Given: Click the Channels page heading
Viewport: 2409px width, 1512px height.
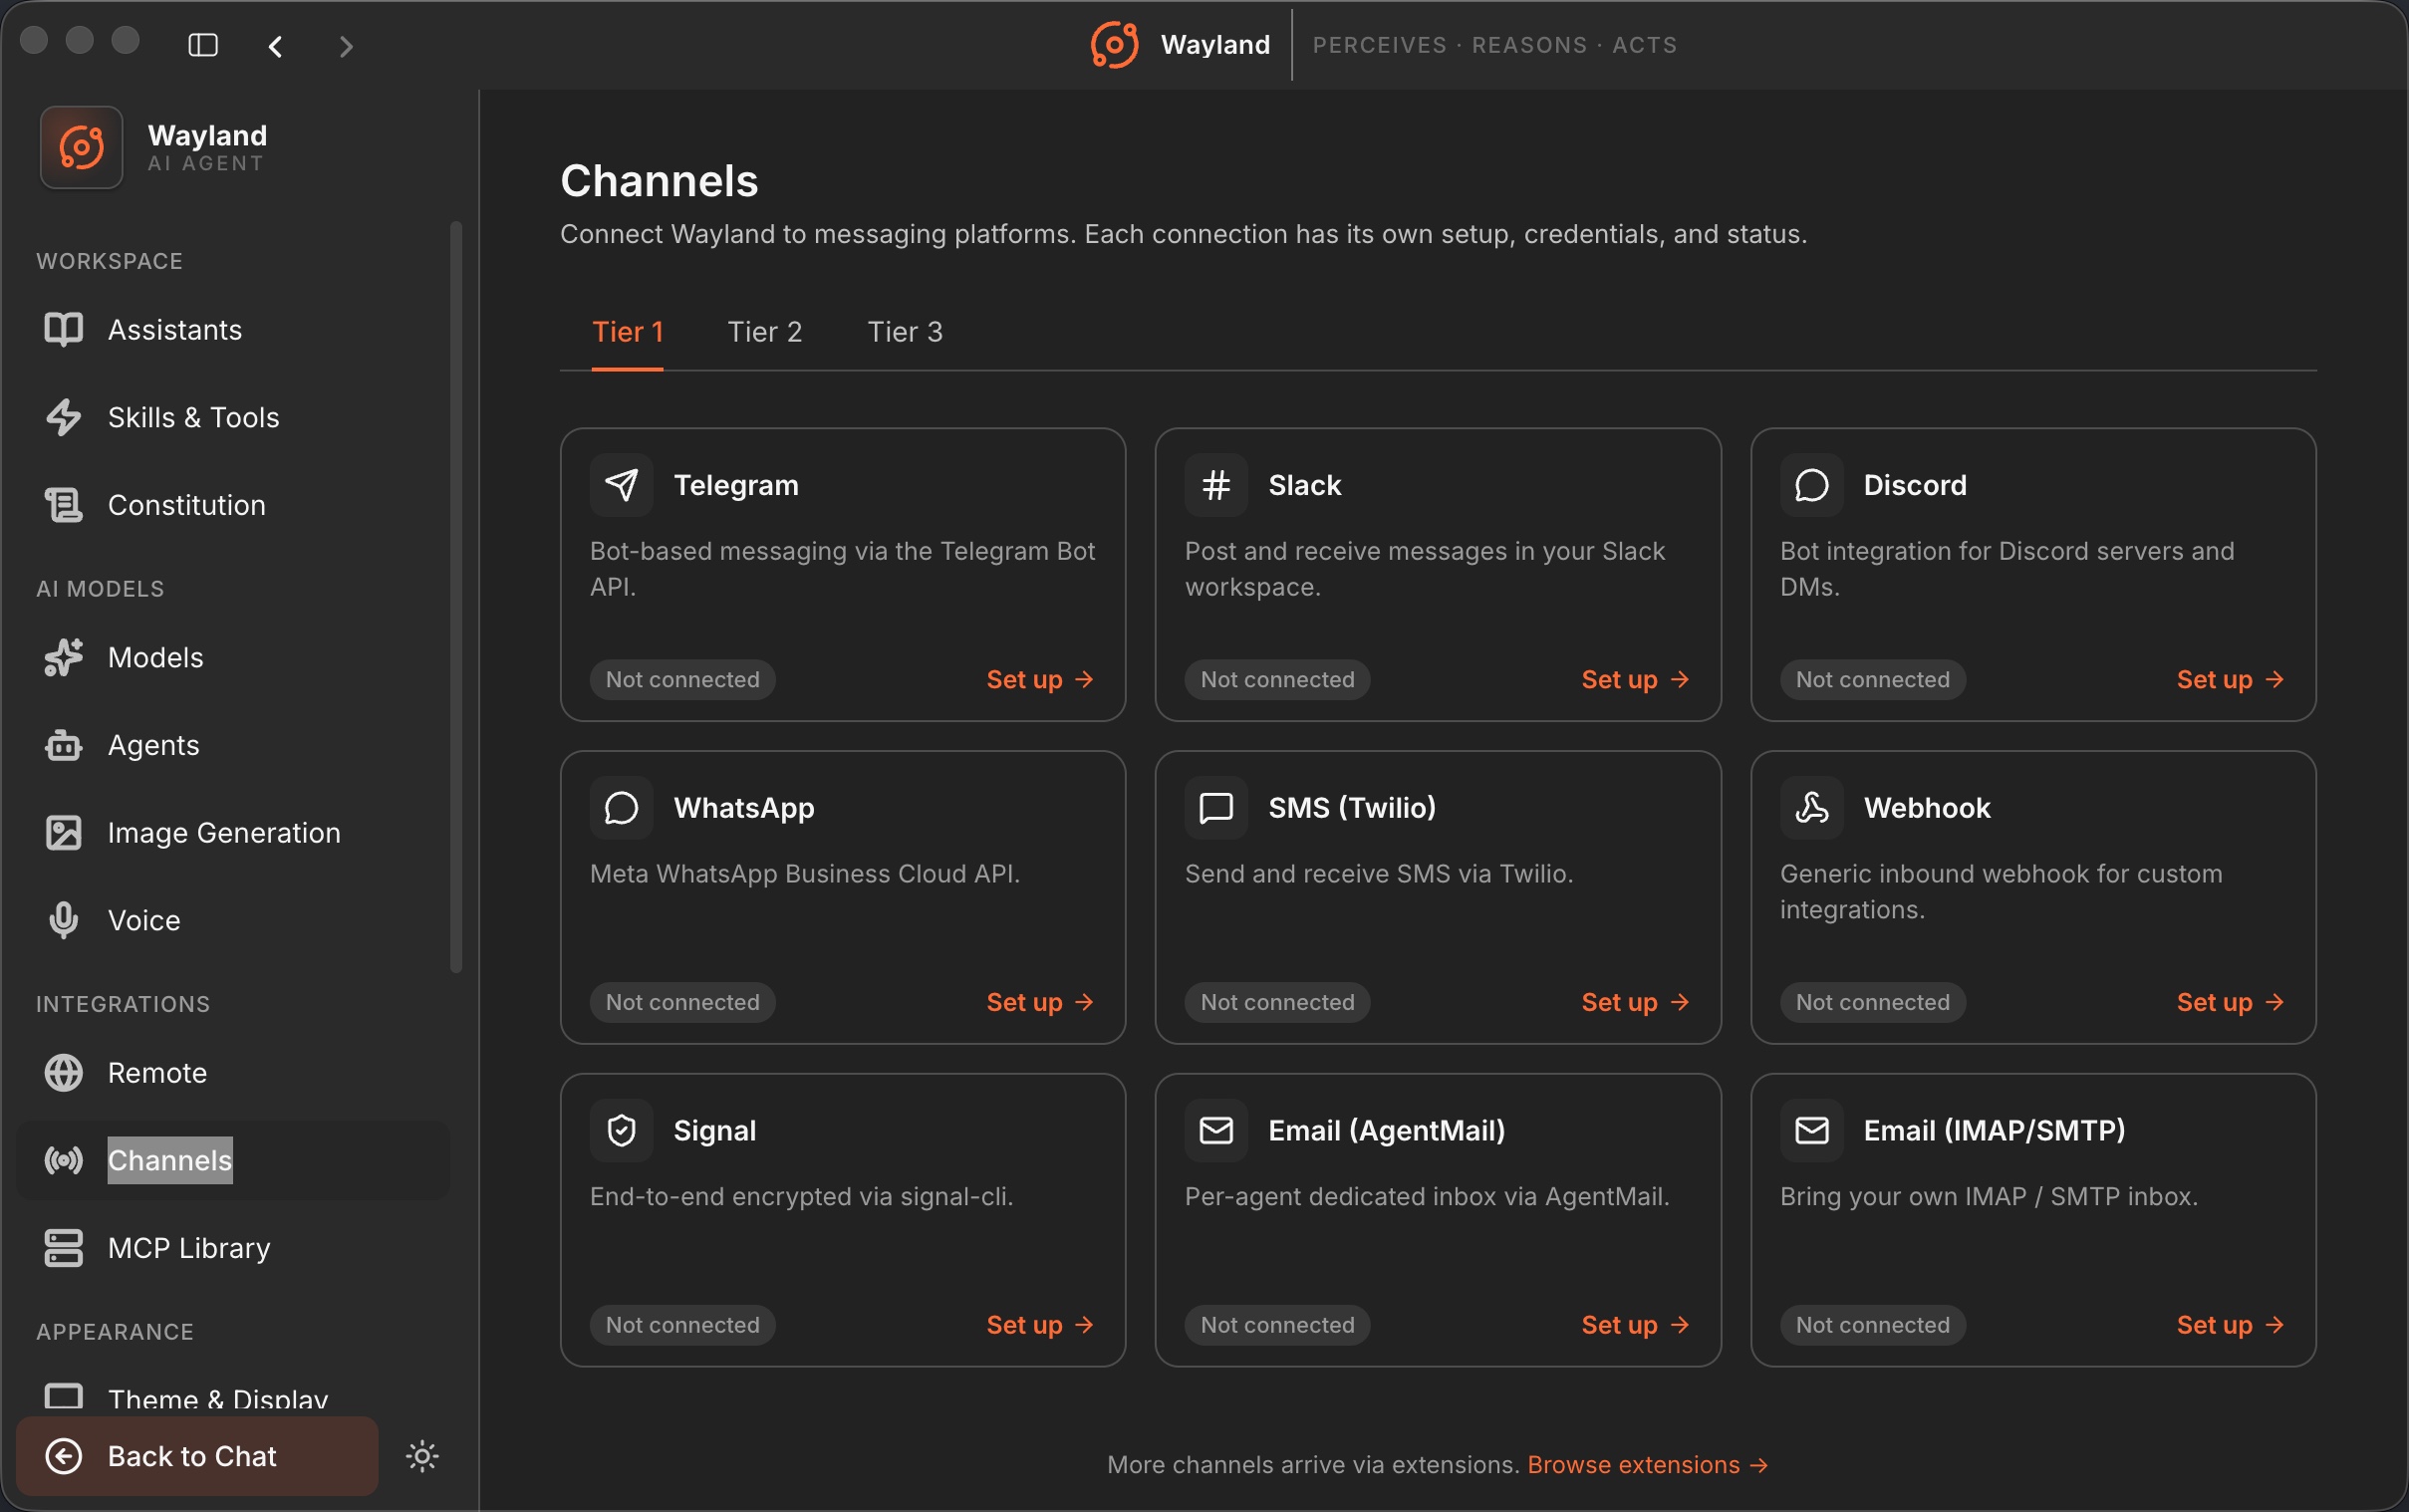Looking at the screenshot, I should click(x=659, y=181).
